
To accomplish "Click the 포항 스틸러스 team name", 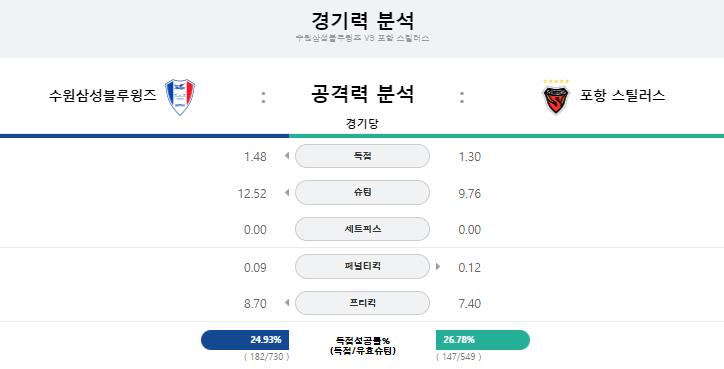I will point(622,96).
